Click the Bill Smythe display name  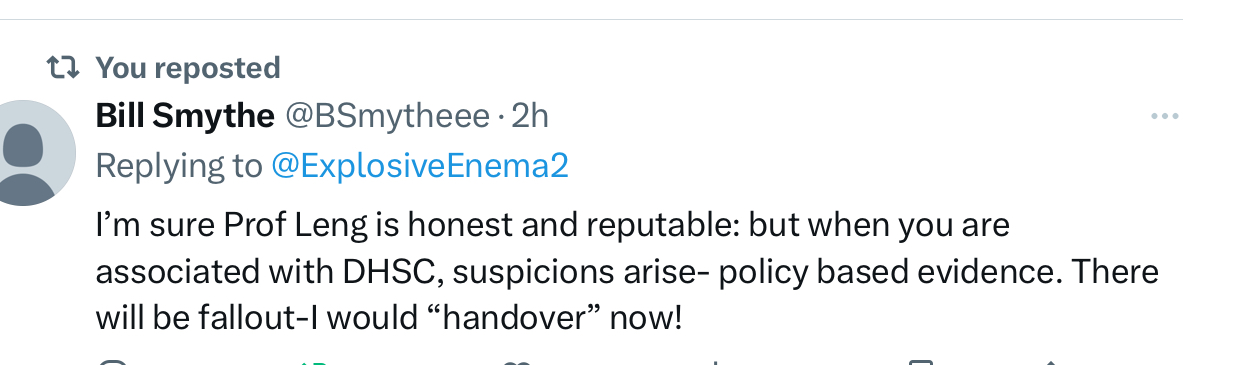(x=185, y=116)
